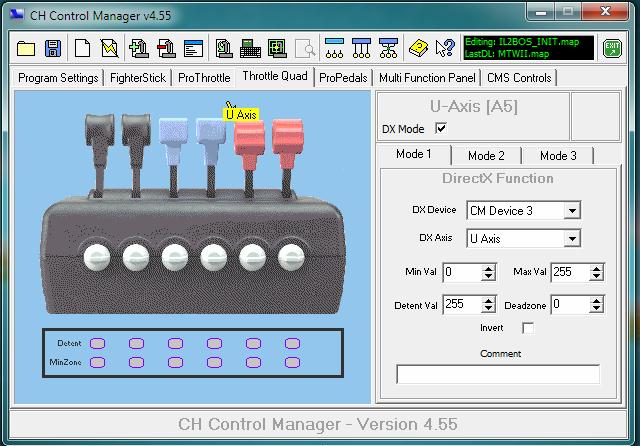Screen dimensions: 640x446
Task: Switch to the FighterStick tab
Action: pyautogui.click(x=138, y=78)
